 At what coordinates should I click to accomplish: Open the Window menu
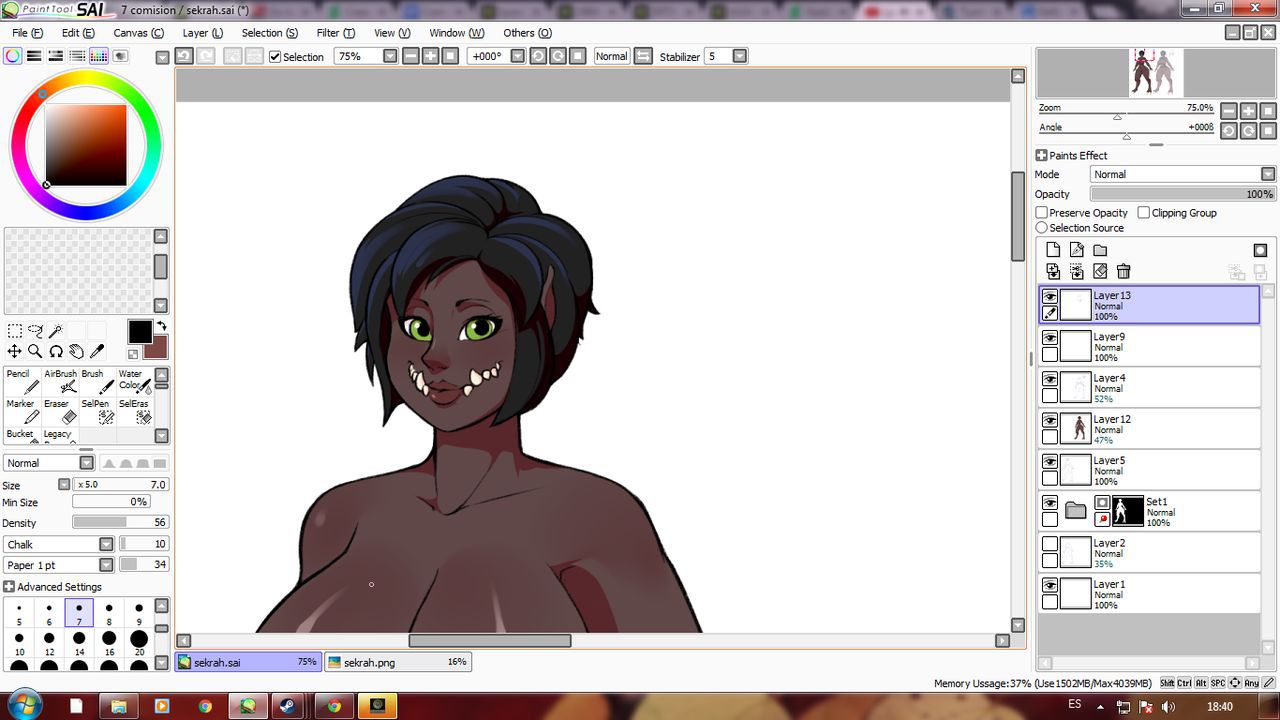pyautogui.click(x=456, y=33)
